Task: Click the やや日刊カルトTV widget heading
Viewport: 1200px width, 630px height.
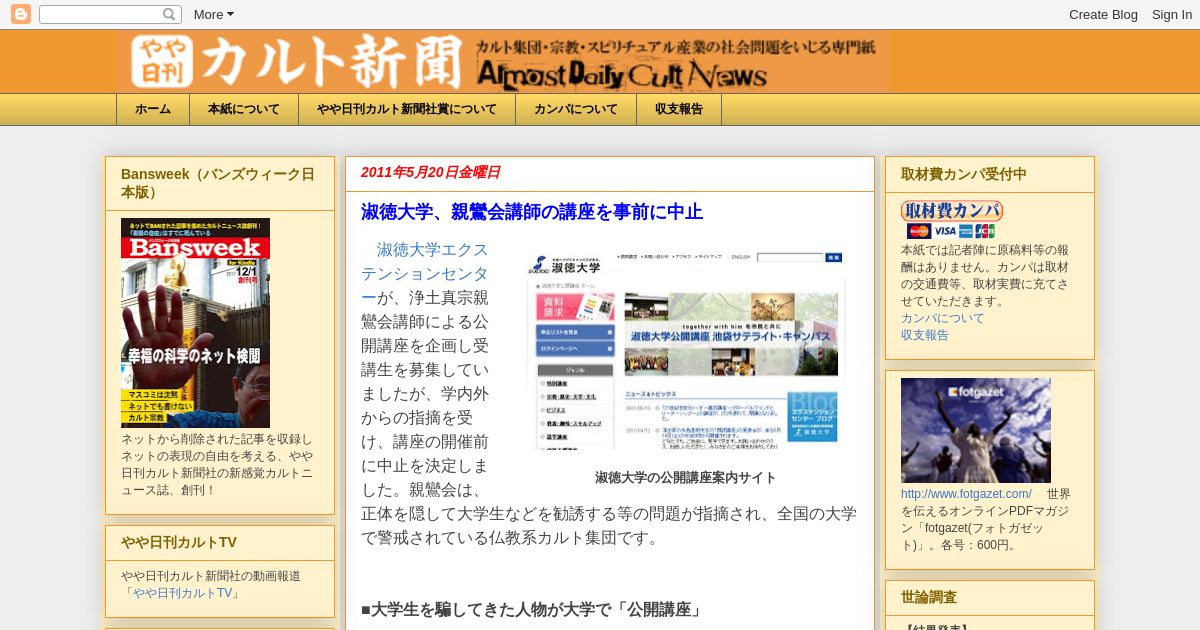Action: 179,542
